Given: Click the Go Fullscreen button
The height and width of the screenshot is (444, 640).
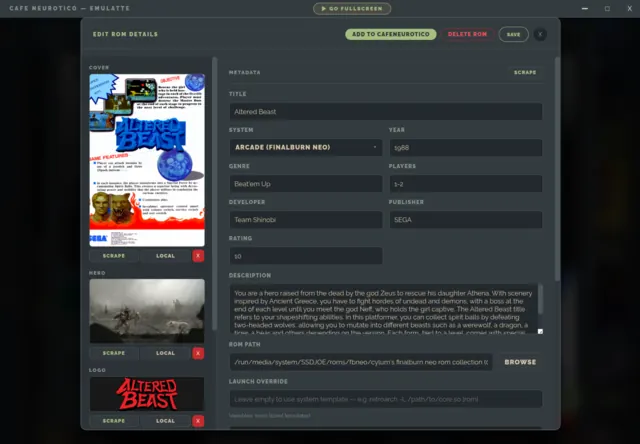Looking at the screenshot, I should coord(352,9).
